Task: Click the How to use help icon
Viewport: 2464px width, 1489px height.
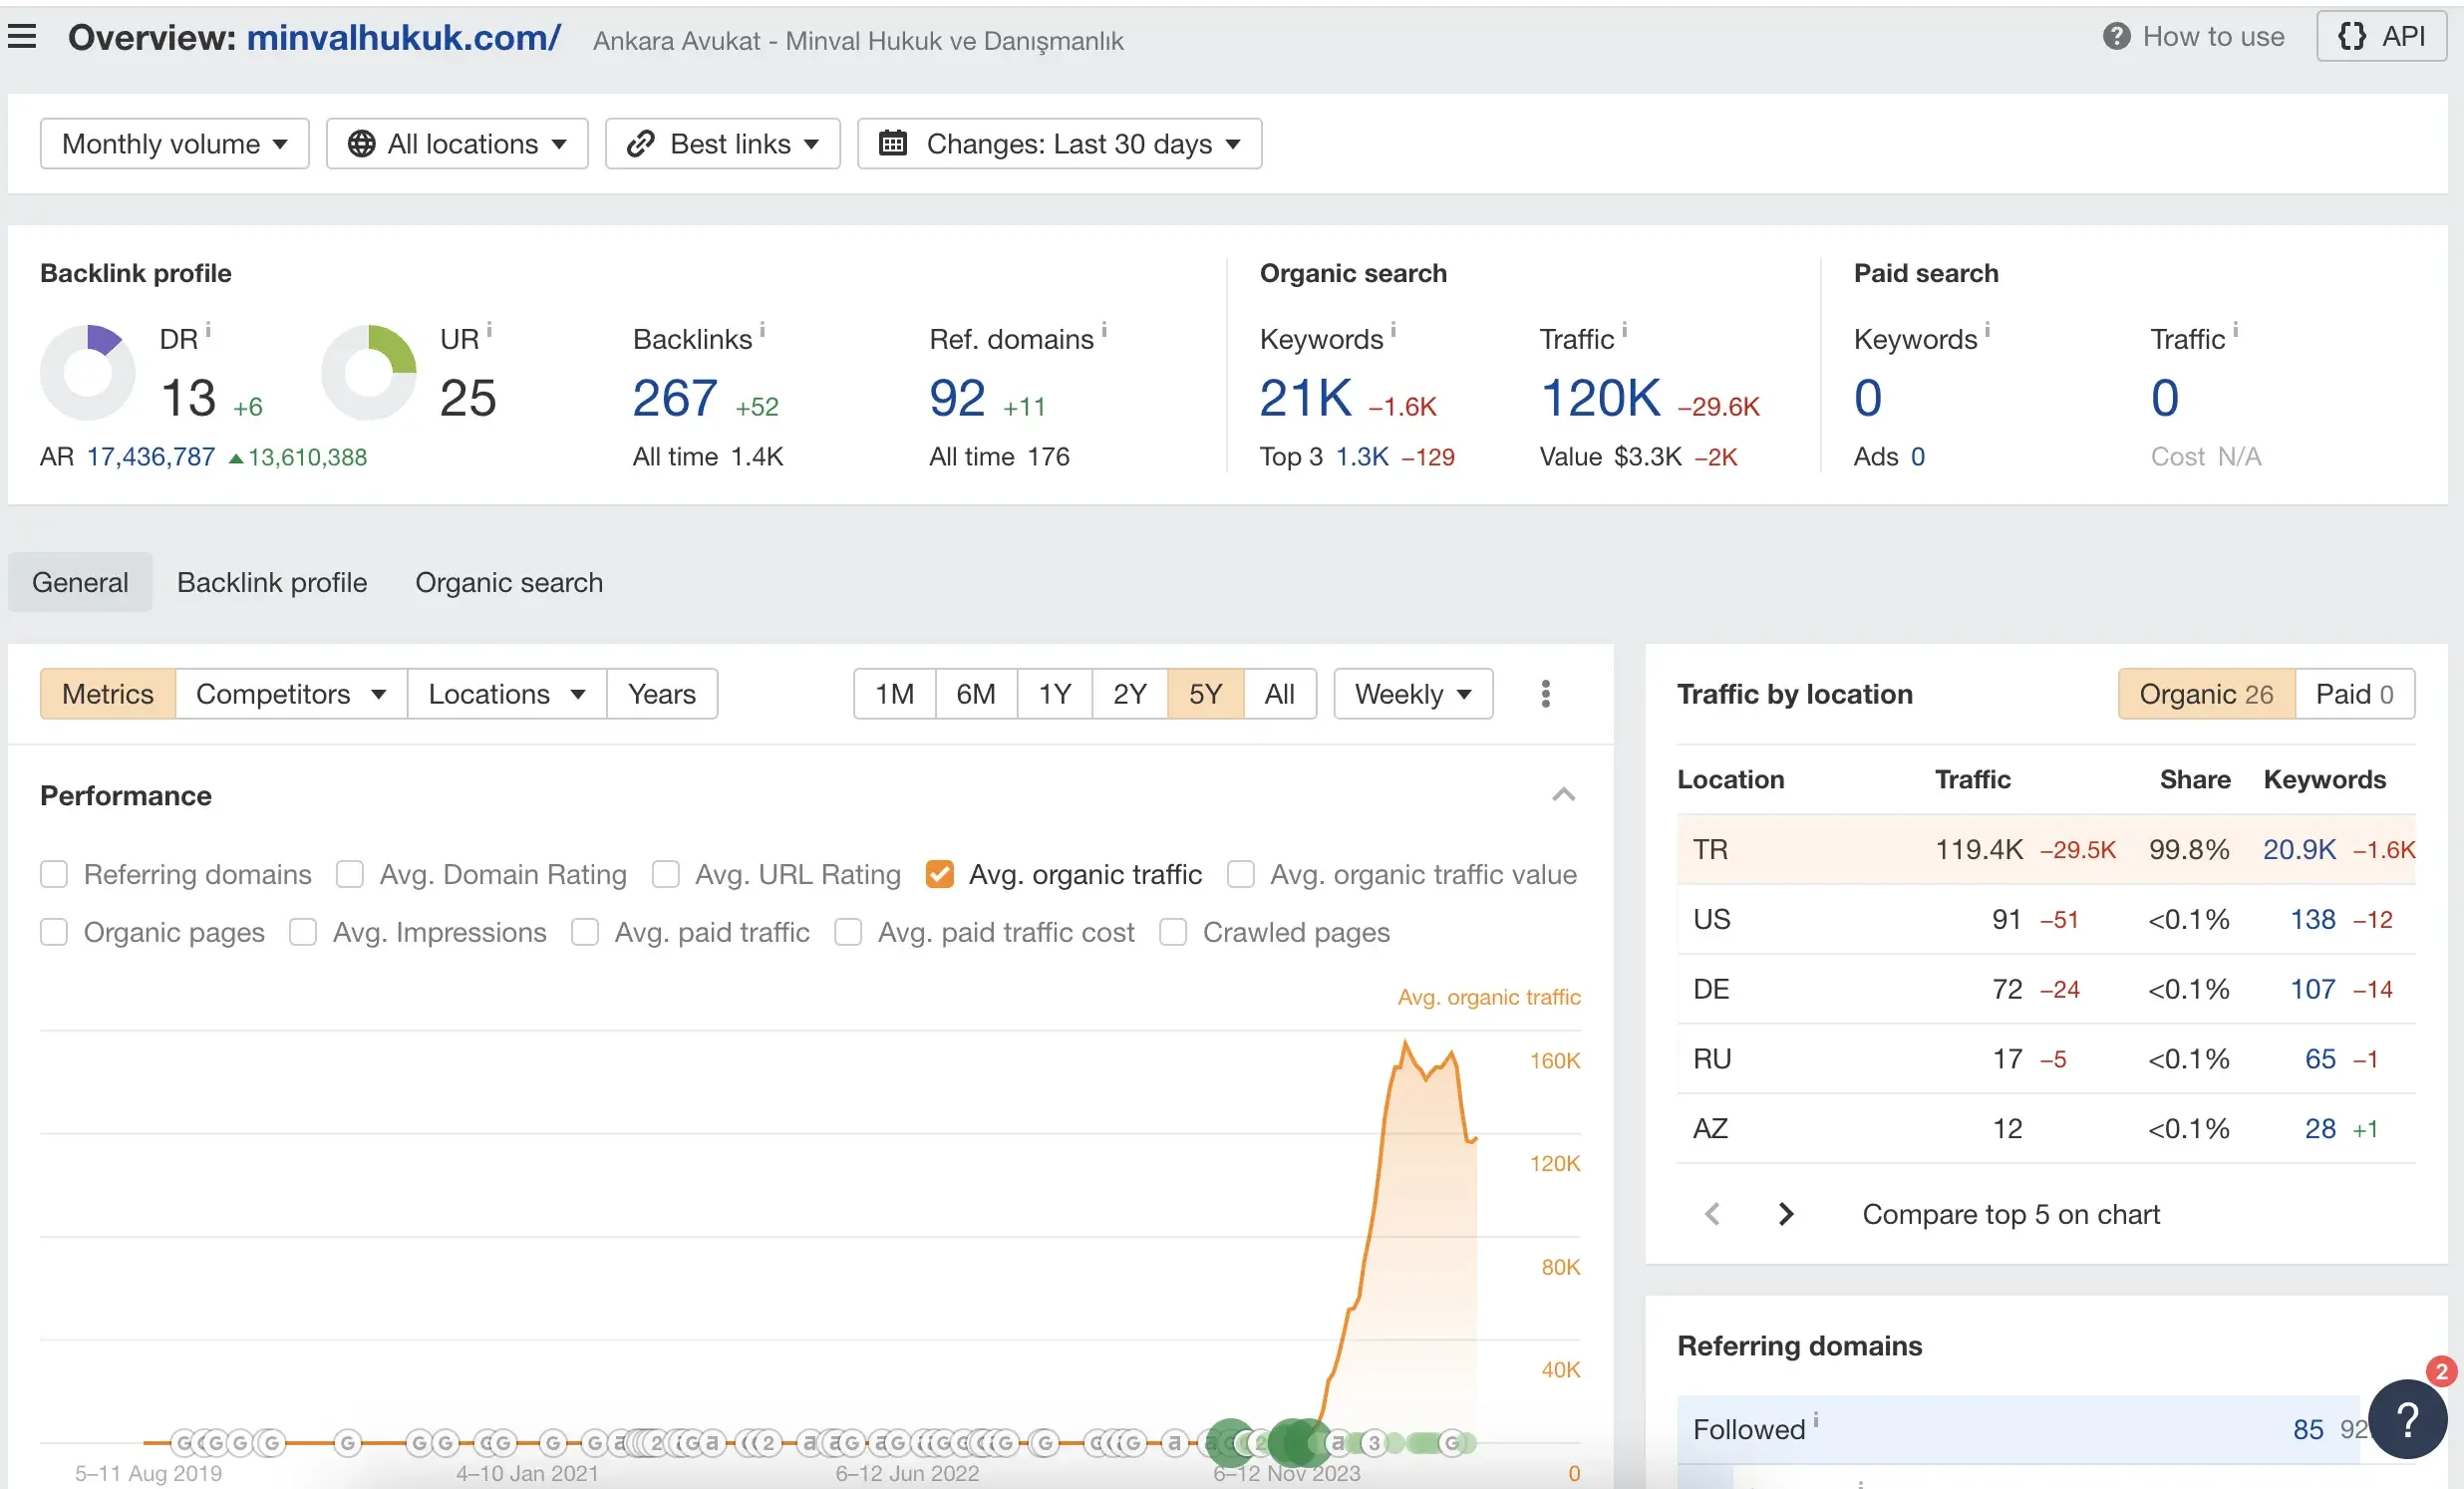Action: click(2116, 37)
